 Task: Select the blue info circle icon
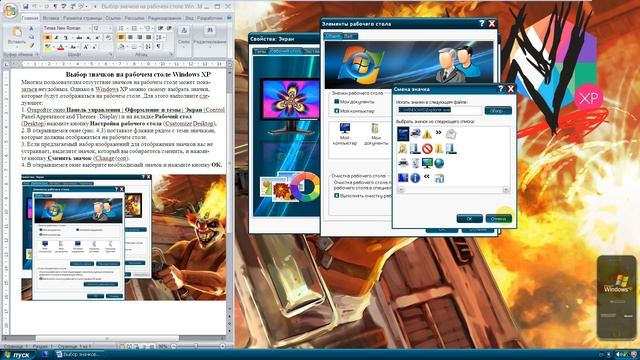point(415,178)
